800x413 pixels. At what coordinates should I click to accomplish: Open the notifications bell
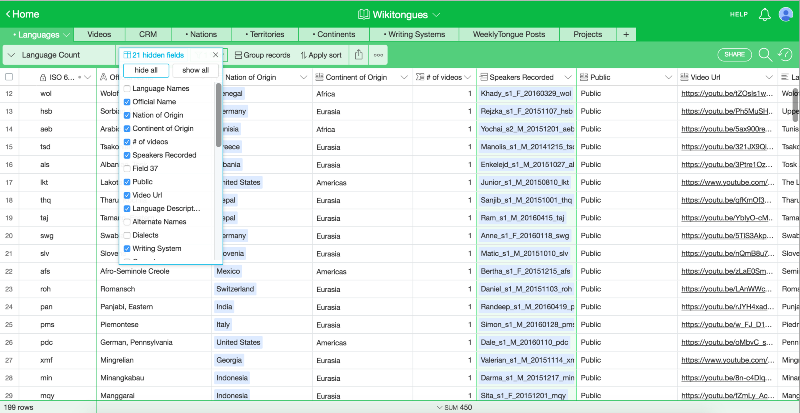[764, 15]
